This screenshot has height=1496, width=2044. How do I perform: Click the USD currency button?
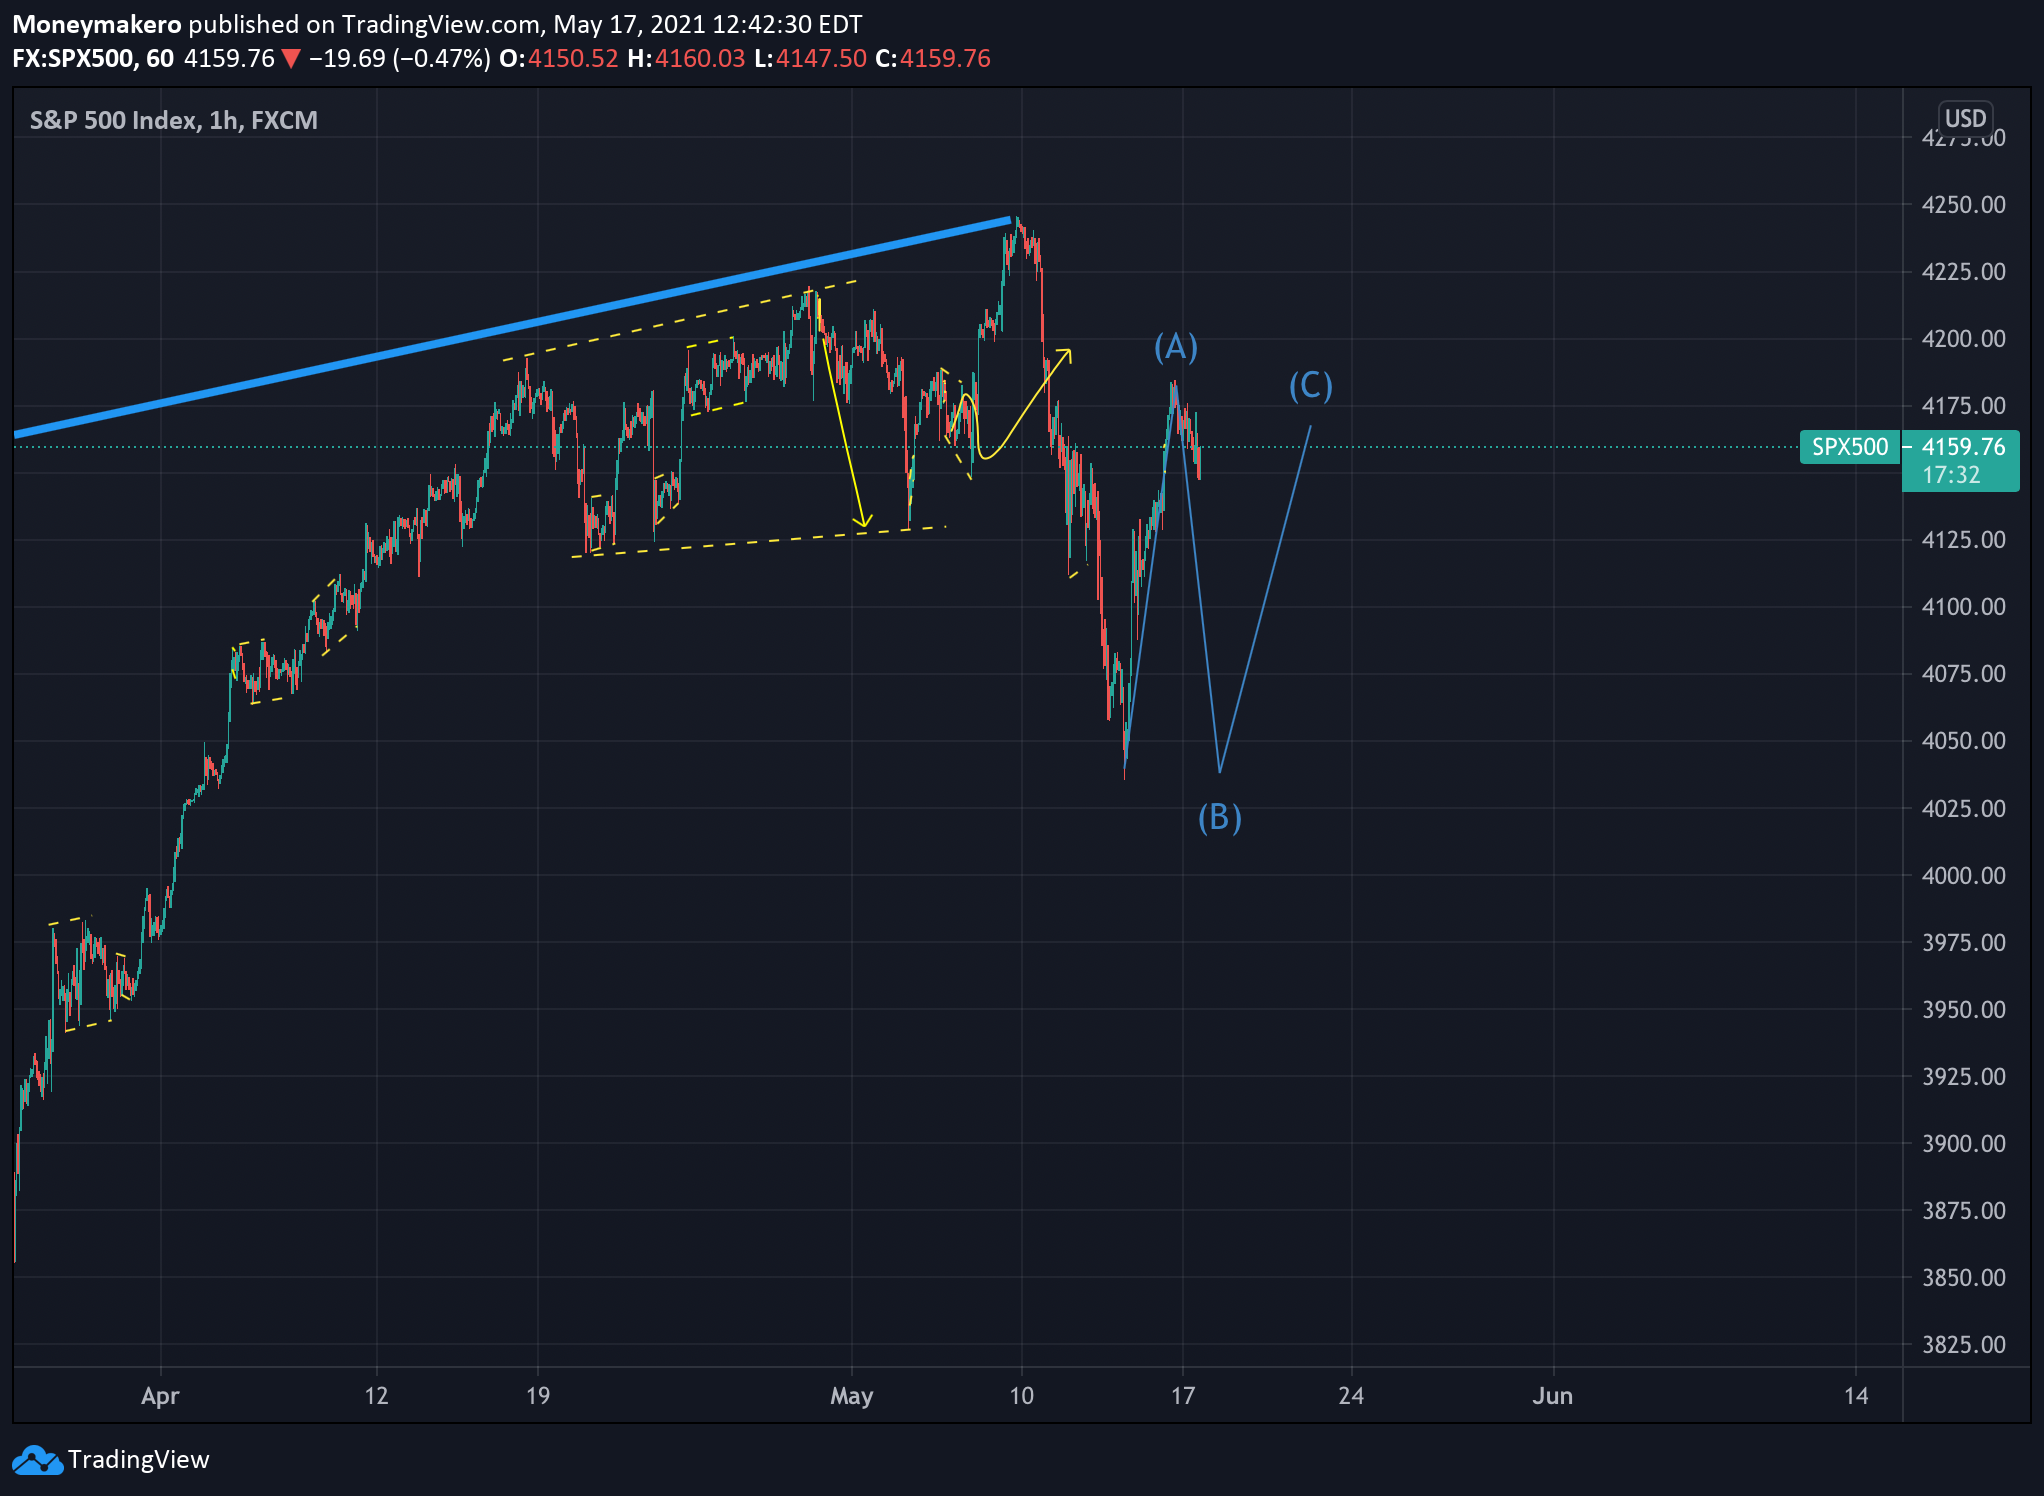(1965, 119)
